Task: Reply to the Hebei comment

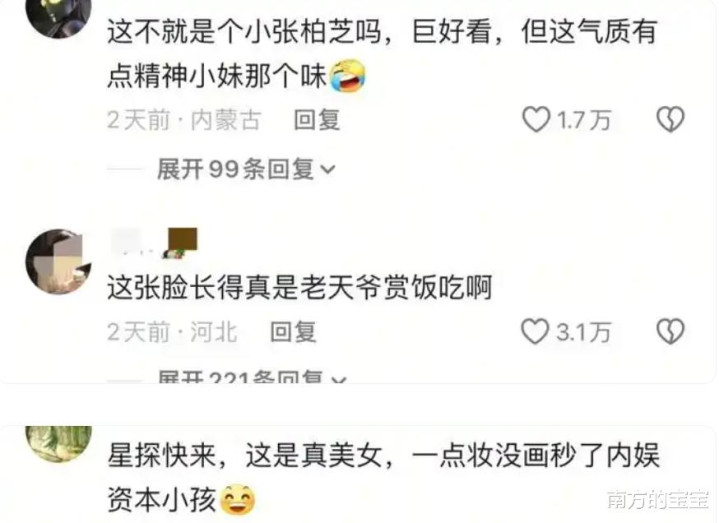Action: click(x=293, y=332)
